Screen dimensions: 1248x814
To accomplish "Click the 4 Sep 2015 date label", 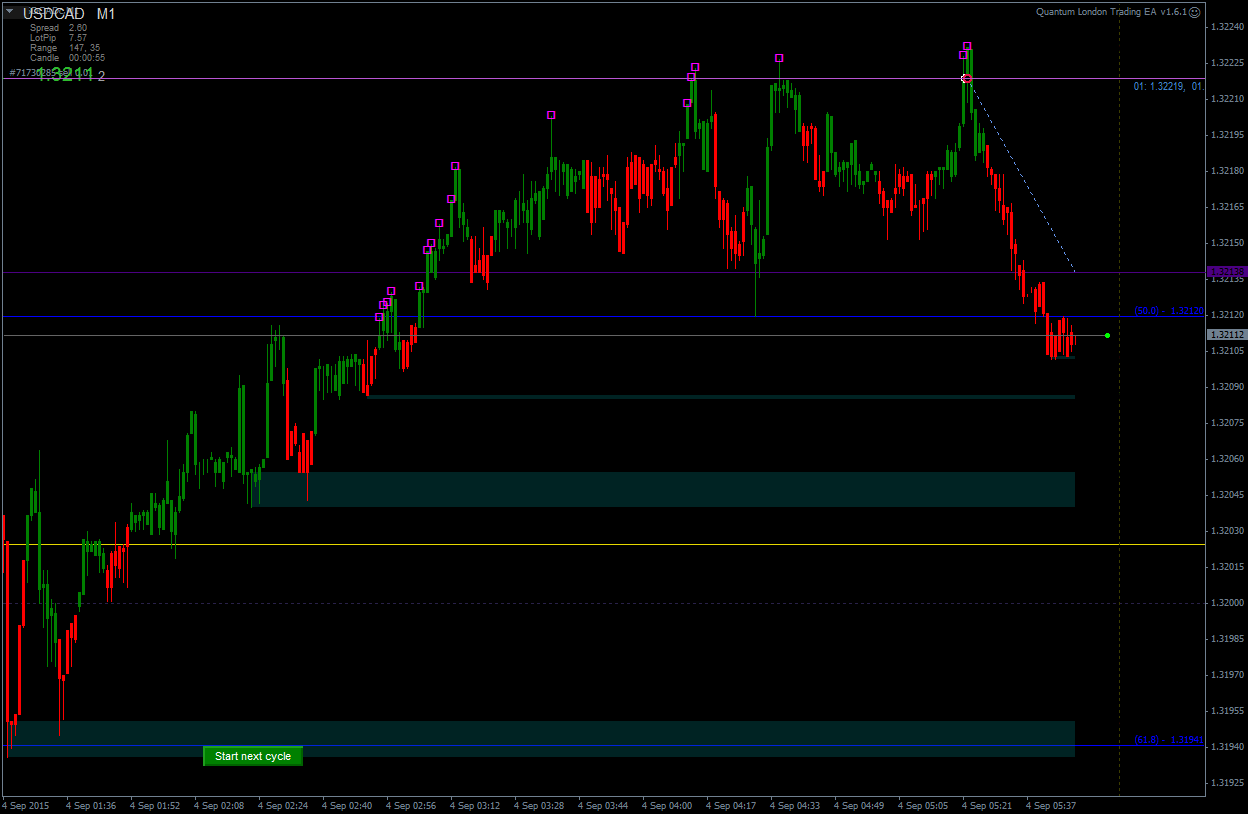I will pyautogui.click(x=26, y=805).
